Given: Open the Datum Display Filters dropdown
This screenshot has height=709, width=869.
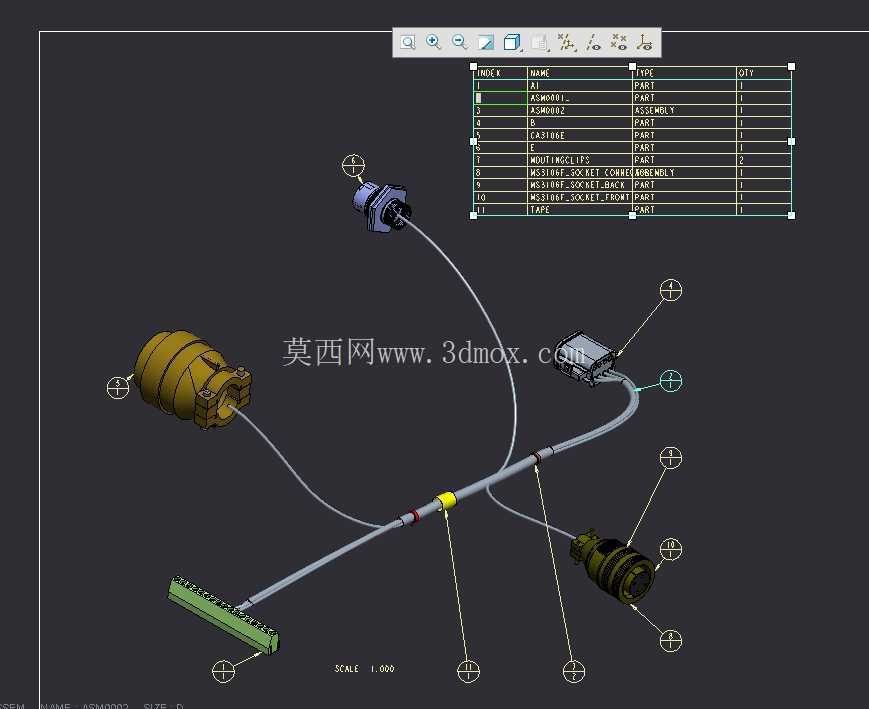Looking at the screenshot, I should coord(566,42).
